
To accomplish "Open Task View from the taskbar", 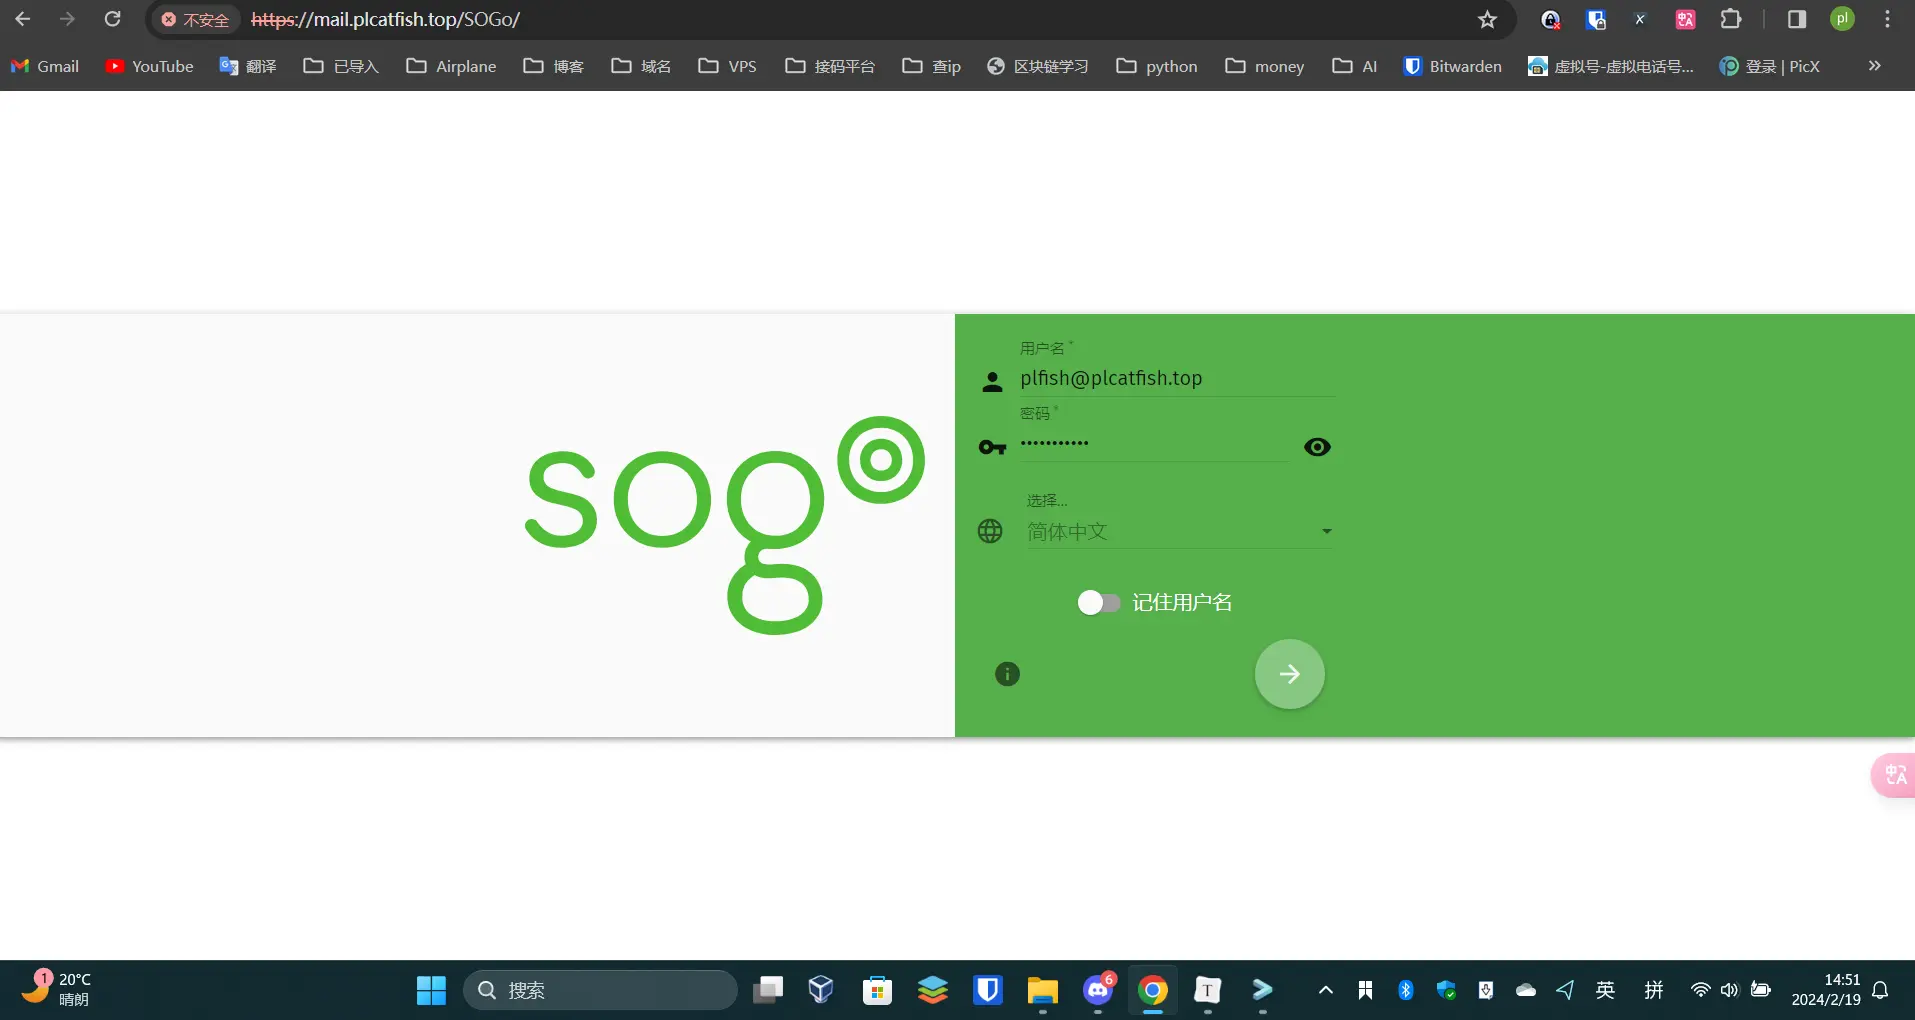I will pos(768,990).
